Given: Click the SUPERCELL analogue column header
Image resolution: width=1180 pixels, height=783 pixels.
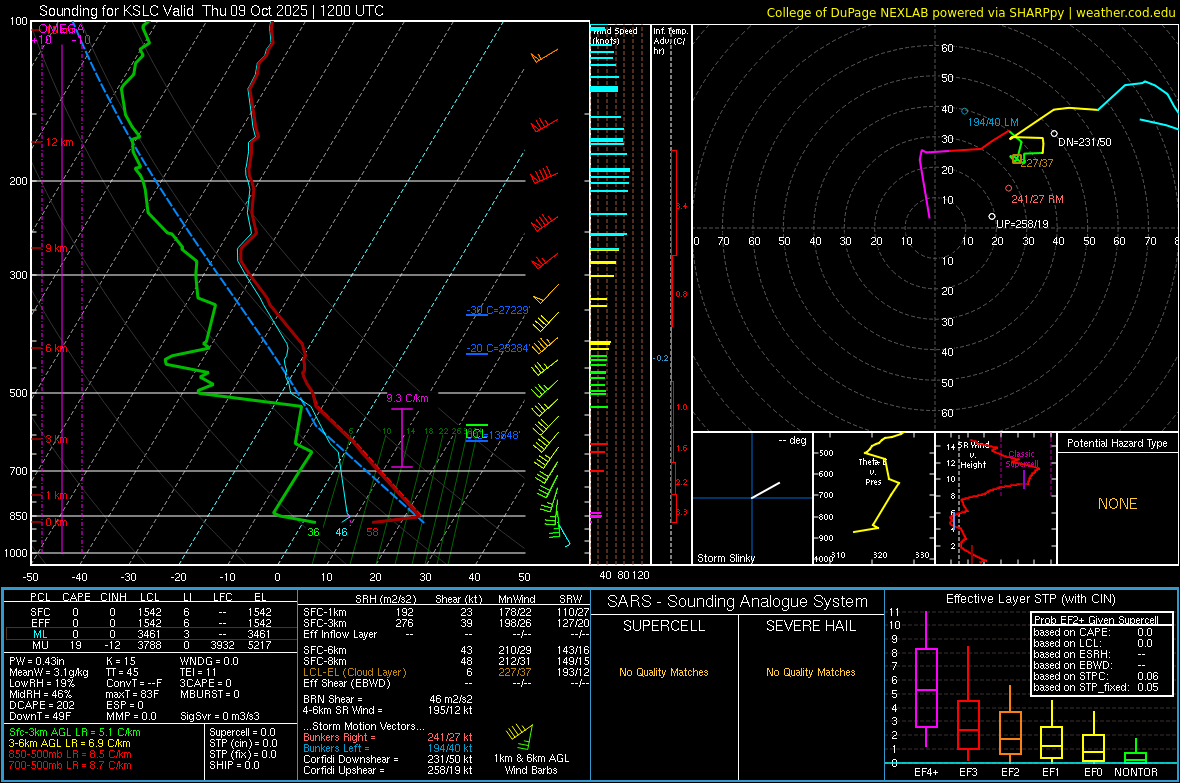Looking at the screenshot, I should pos(664,626).
